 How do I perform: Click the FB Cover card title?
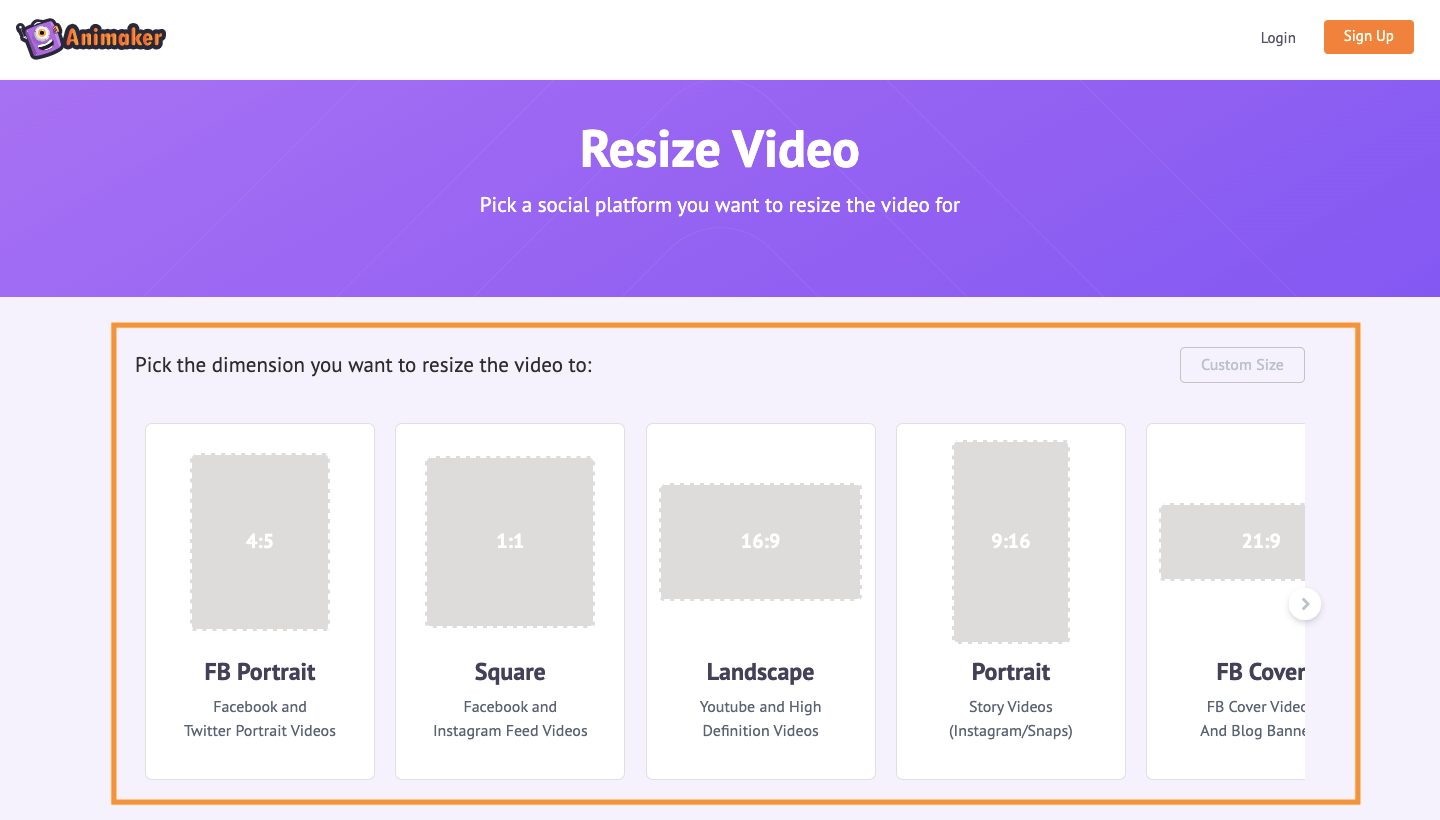coord(1259,672)
